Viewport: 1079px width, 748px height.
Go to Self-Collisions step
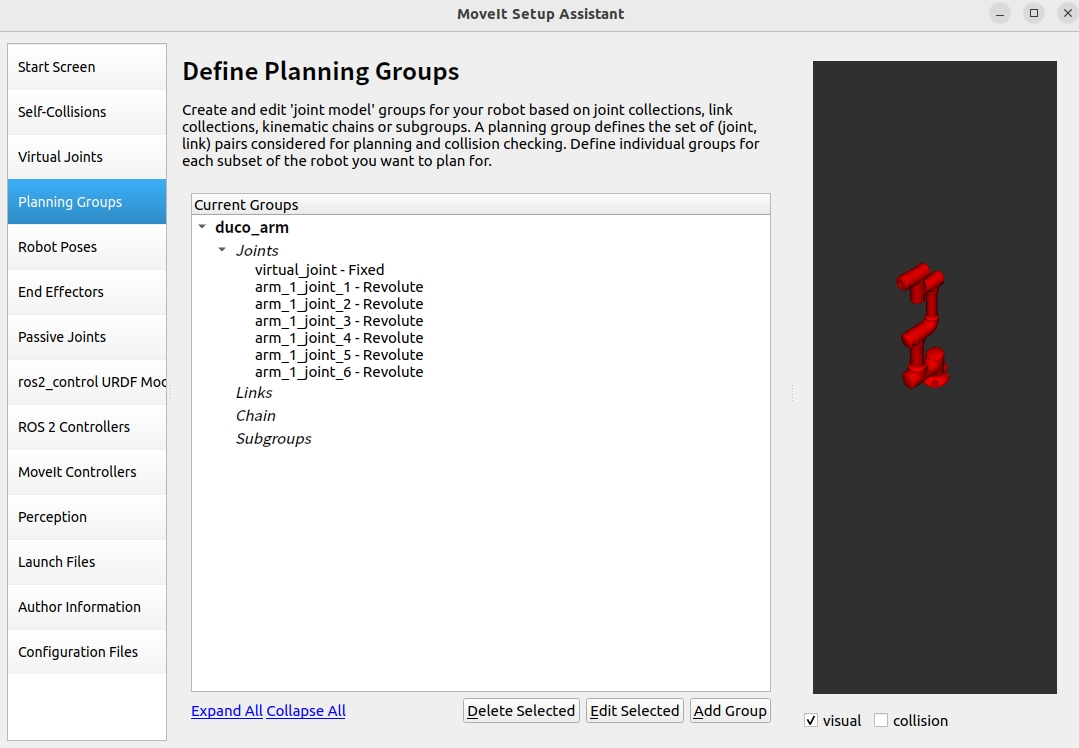[x=87, y=112]
